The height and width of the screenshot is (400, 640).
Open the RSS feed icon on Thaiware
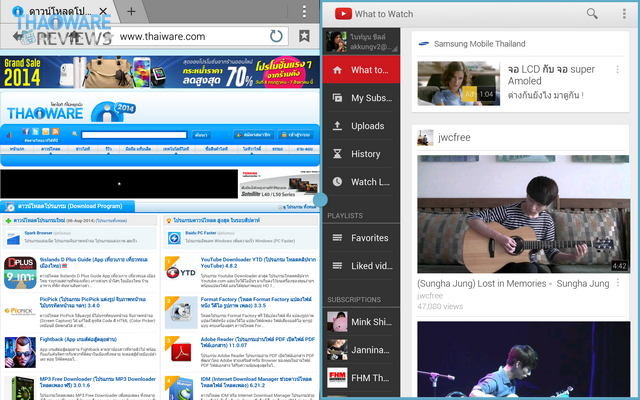click(x=56, y=131)
